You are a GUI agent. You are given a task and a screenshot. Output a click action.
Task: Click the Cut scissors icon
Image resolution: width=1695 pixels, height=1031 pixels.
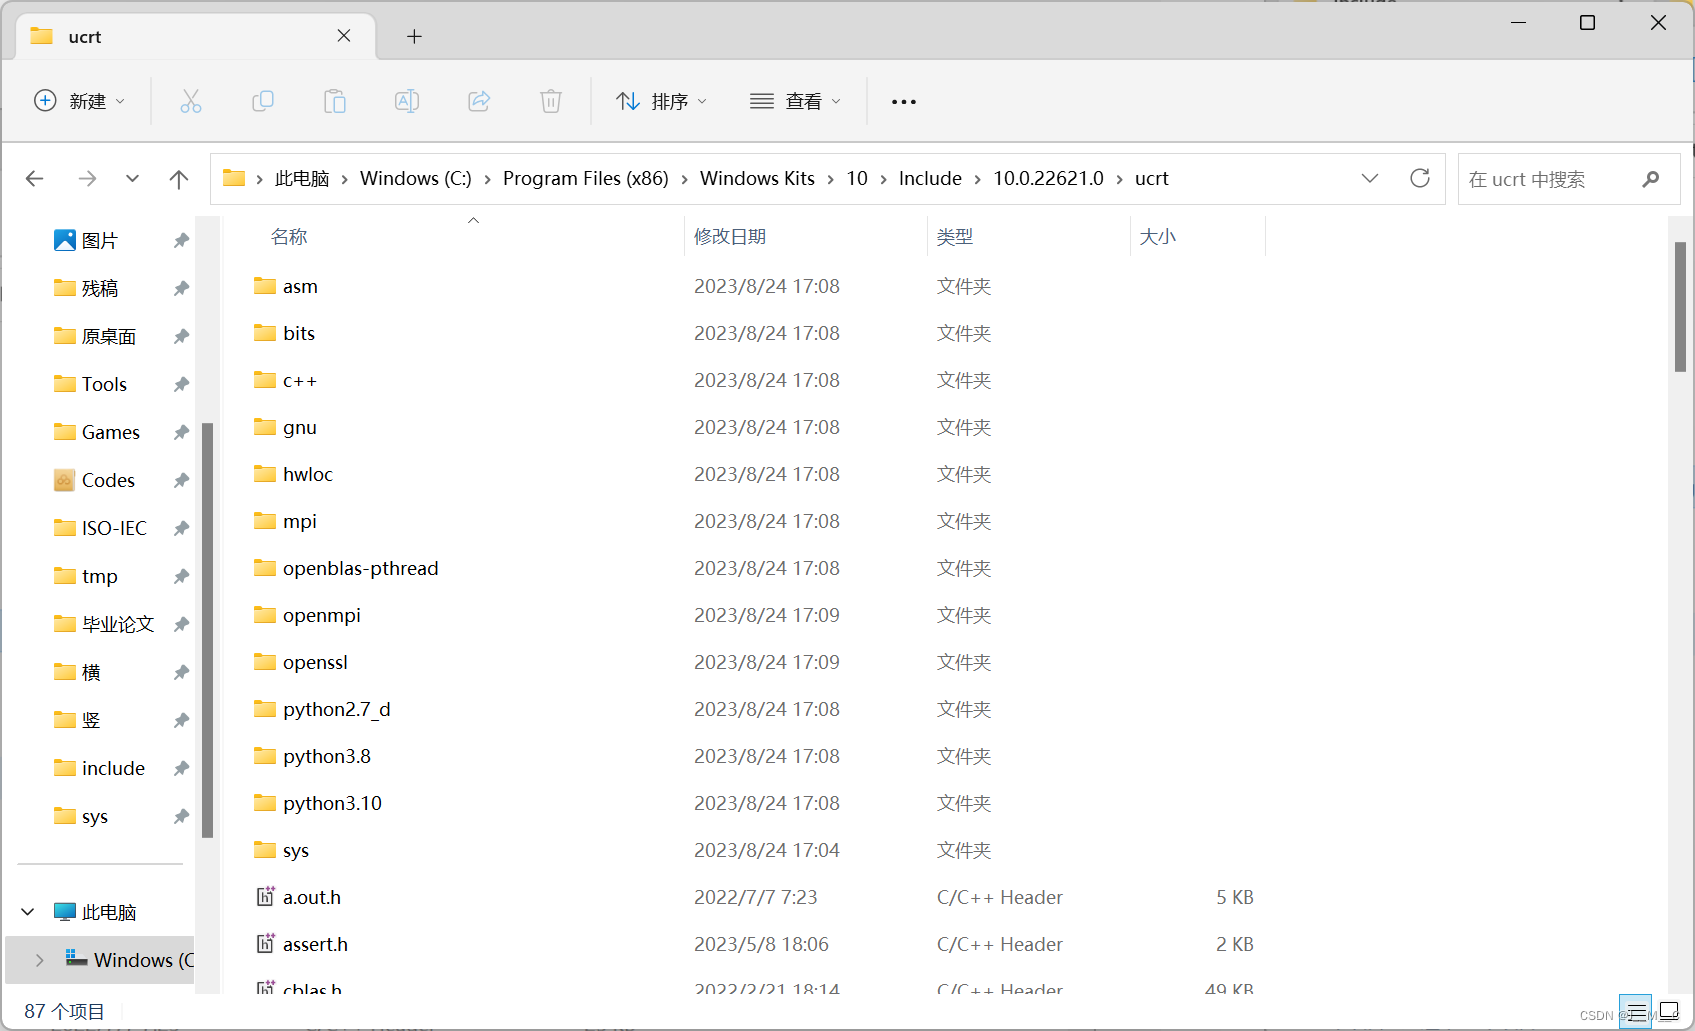[190, 101]
